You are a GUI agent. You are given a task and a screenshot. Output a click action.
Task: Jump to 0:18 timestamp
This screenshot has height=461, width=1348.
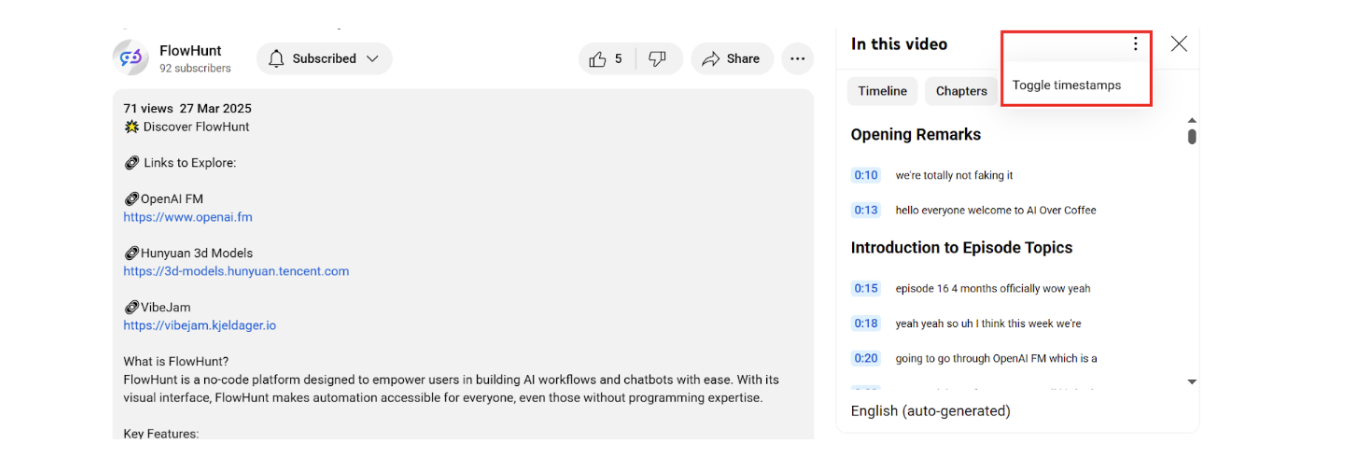tap(866, 323)
